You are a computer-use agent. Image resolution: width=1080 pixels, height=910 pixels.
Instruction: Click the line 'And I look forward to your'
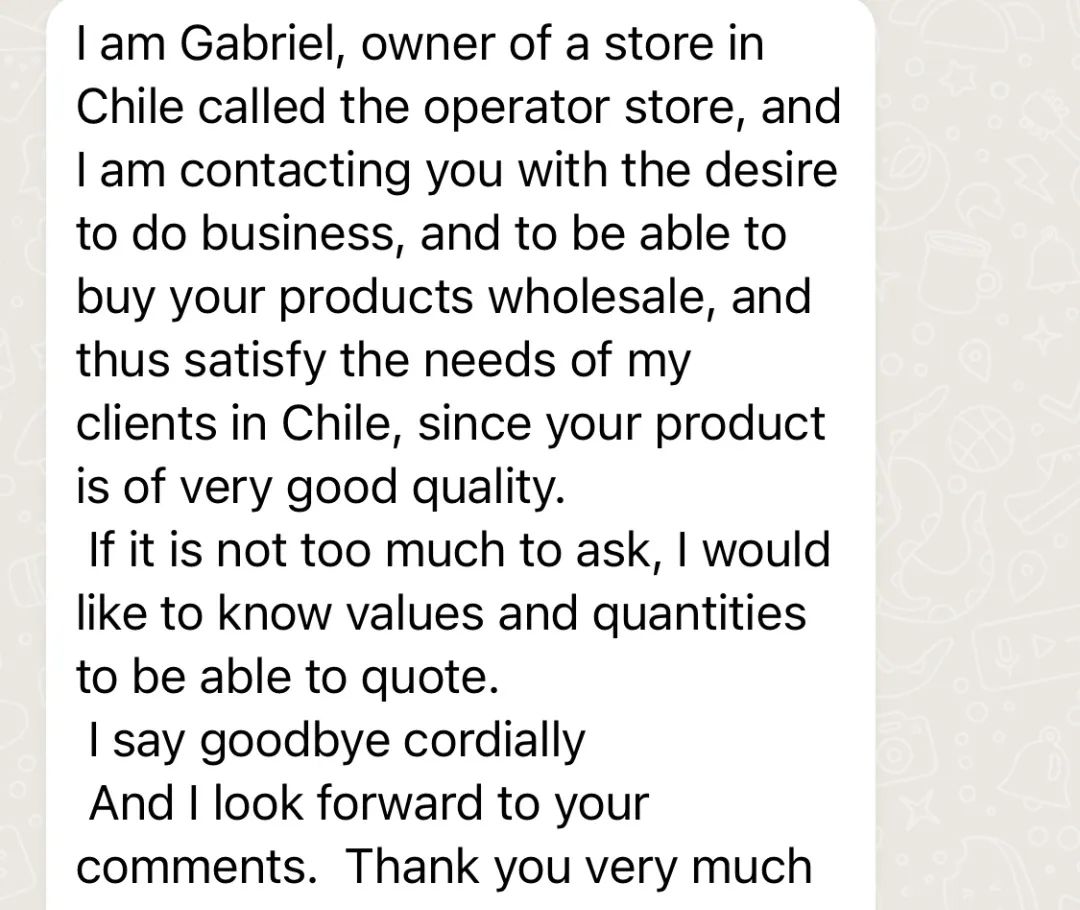pos(369,804)
